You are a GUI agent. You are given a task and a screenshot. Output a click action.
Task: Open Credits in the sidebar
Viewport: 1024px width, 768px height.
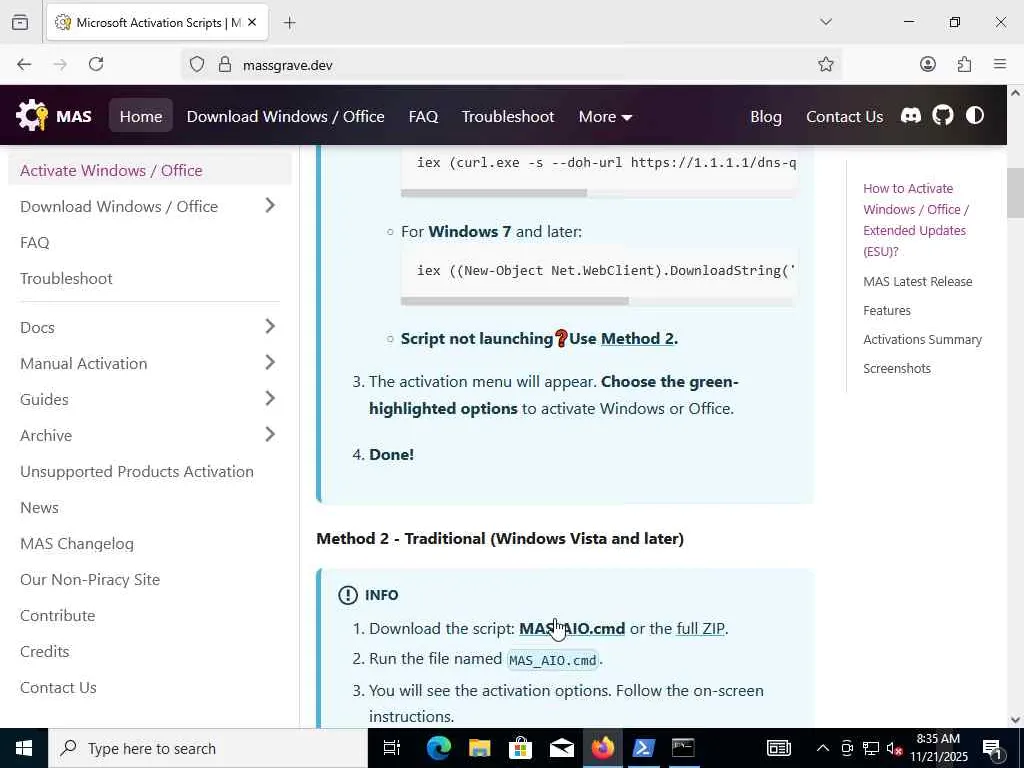(44, 651)
